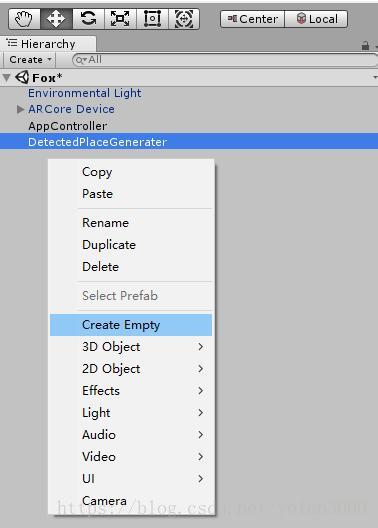Screen dimensions: 378x528
Task: Choose Paste from context menu
Action: (131, 194)
